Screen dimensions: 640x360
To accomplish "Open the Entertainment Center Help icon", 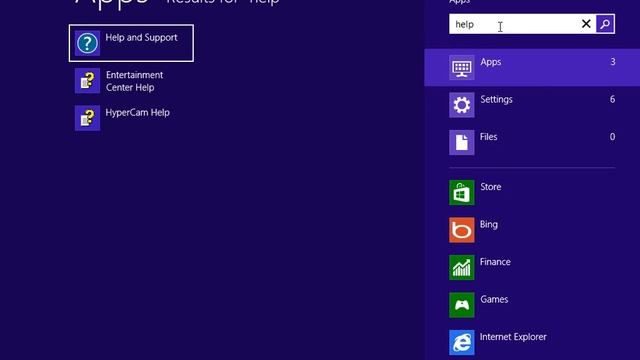I will coord(87,81).
